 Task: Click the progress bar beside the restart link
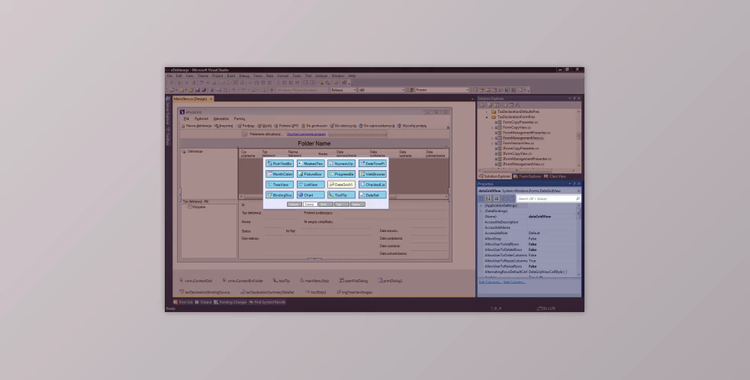357,134
